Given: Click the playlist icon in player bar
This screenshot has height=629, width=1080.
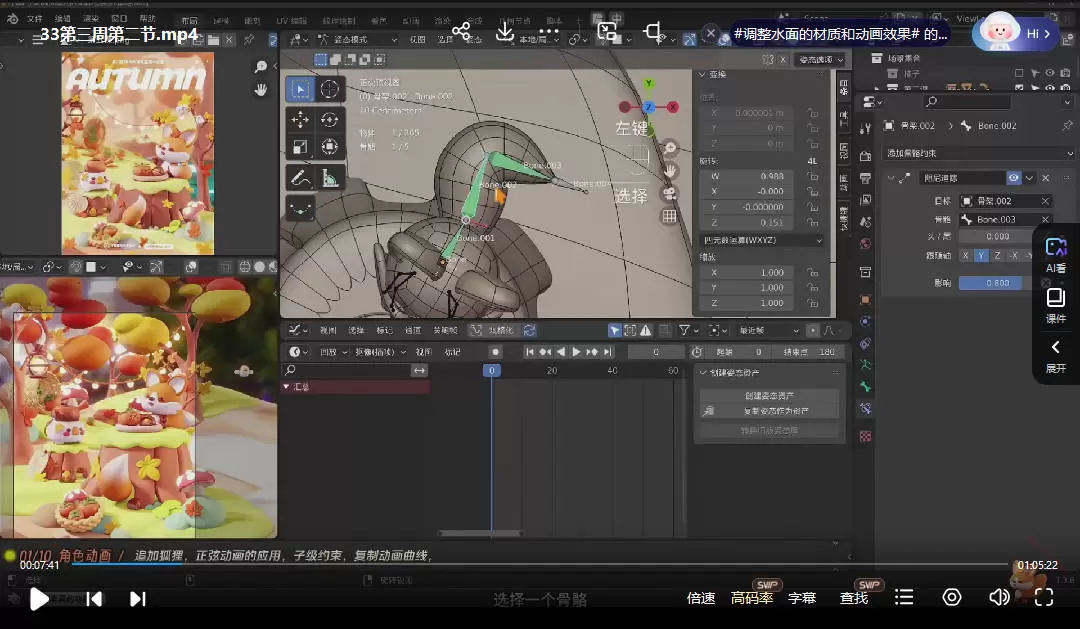Looking at the screenshot, I should 904,597.
